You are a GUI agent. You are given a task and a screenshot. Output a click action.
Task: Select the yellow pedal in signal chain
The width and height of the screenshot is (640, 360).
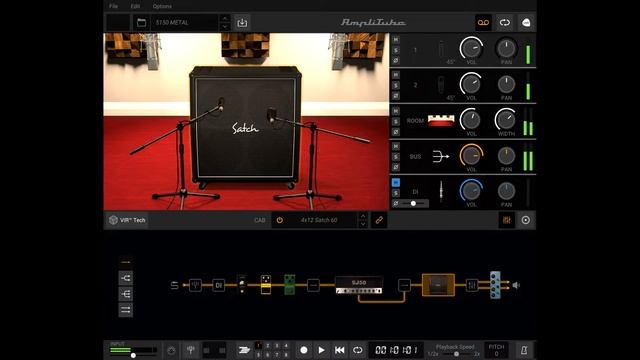pyautogui.click(x=266, y=284)
